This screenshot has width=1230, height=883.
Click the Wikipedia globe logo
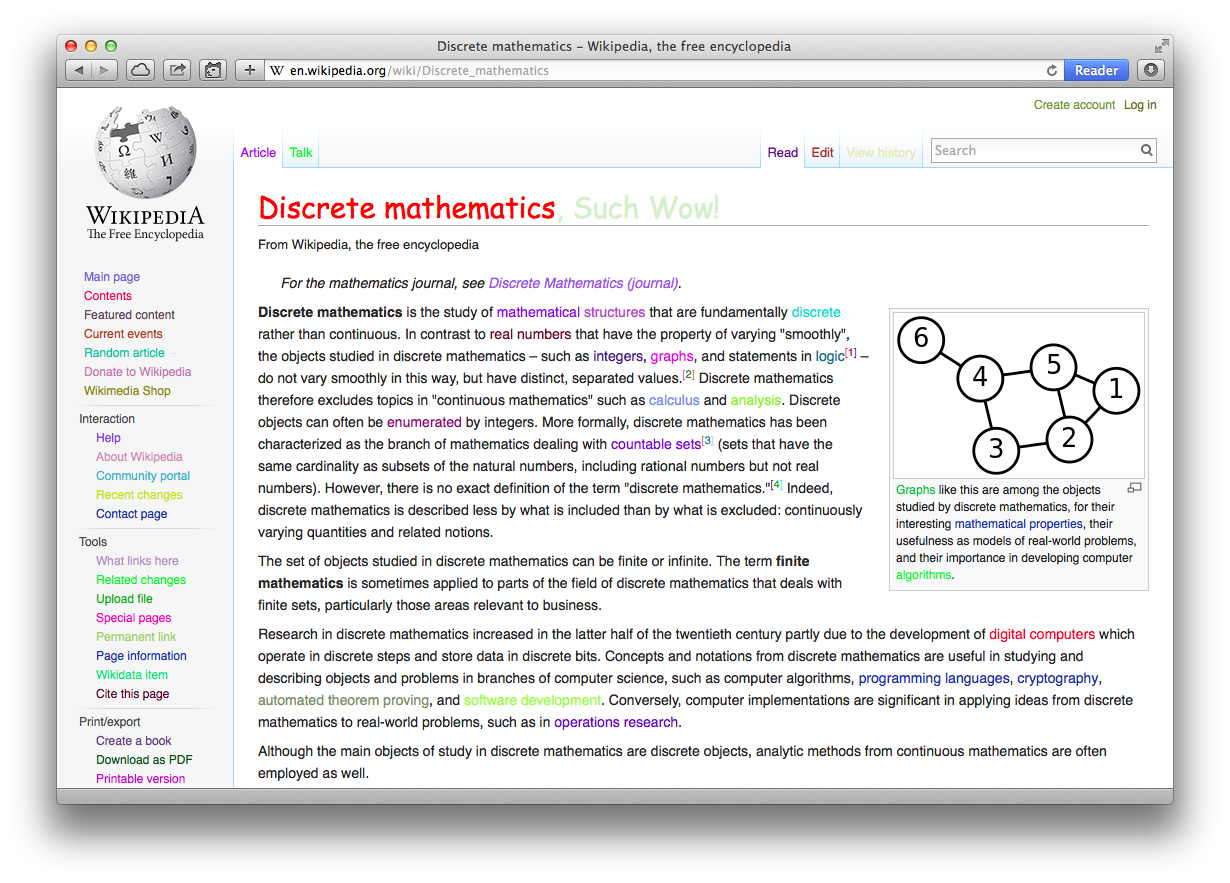(x=145, y=151)
